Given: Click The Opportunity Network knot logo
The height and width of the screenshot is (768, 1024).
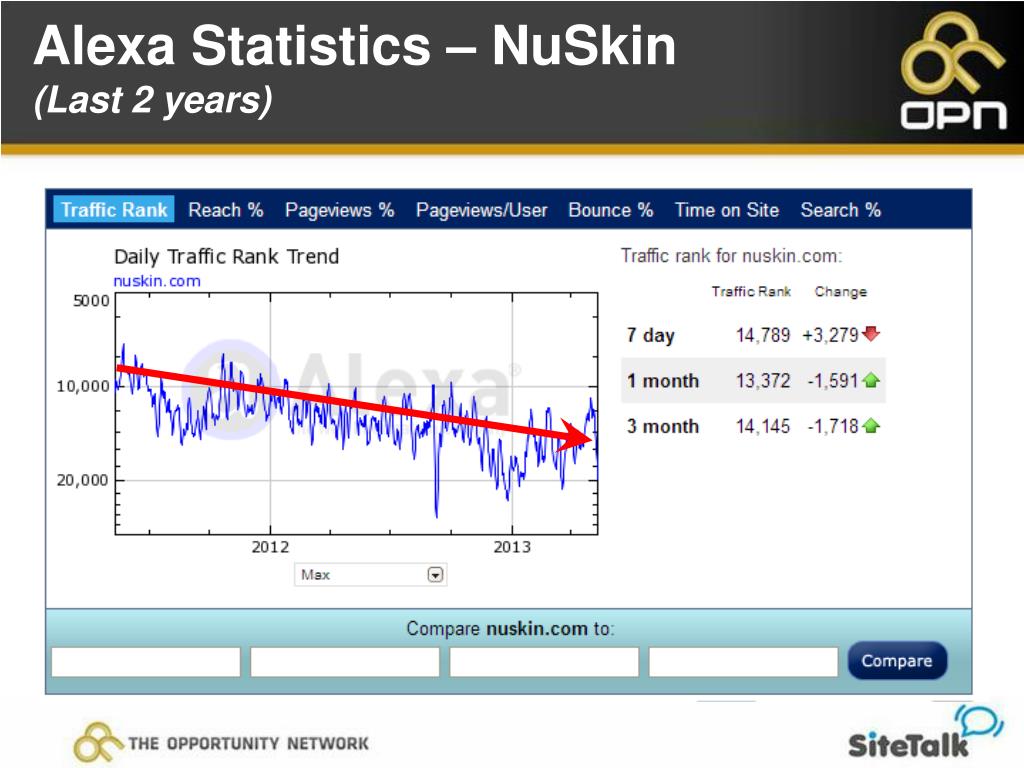Looking at the screenshot, I should click(x=98, y=742).
